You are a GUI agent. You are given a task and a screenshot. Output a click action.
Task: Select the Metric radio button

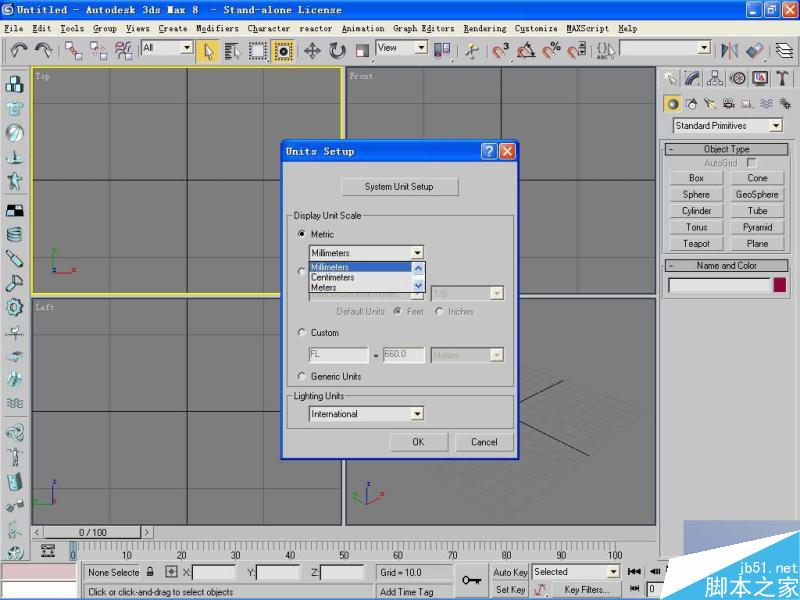(302, 233)
